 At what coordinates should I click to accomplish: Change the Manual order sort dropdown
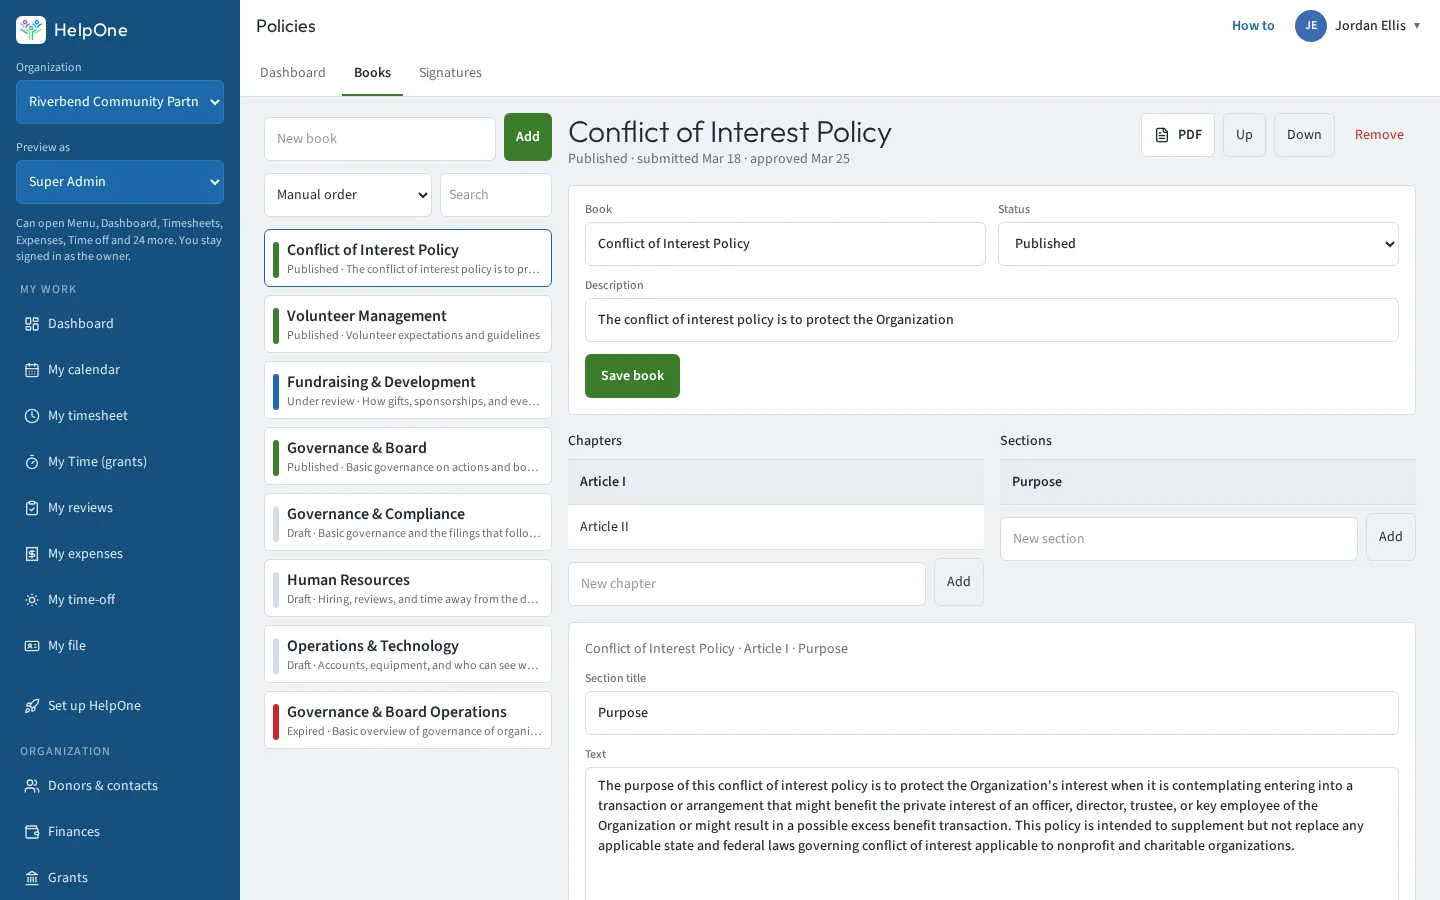coord(348,195)
